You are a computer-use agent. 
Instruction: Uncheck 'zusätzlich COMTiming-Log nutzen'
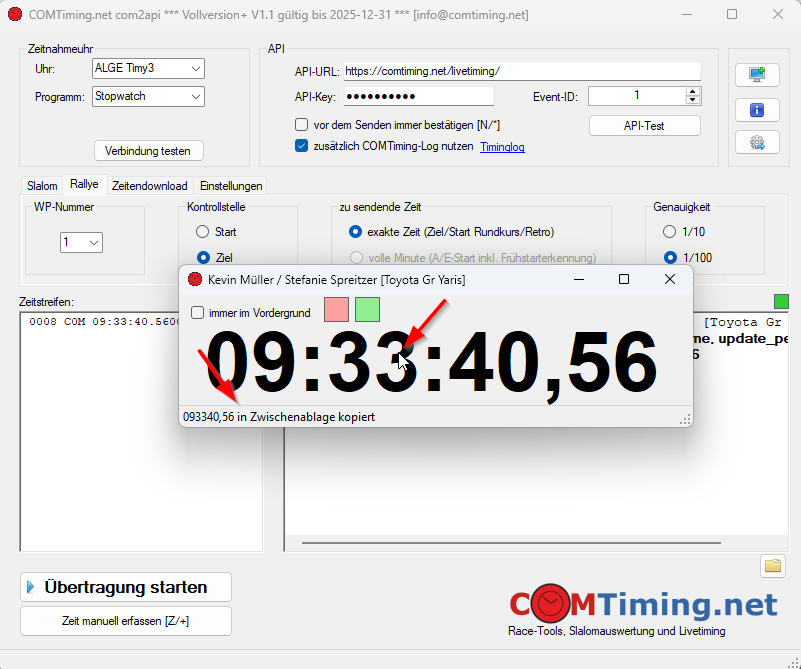point(302,146)
